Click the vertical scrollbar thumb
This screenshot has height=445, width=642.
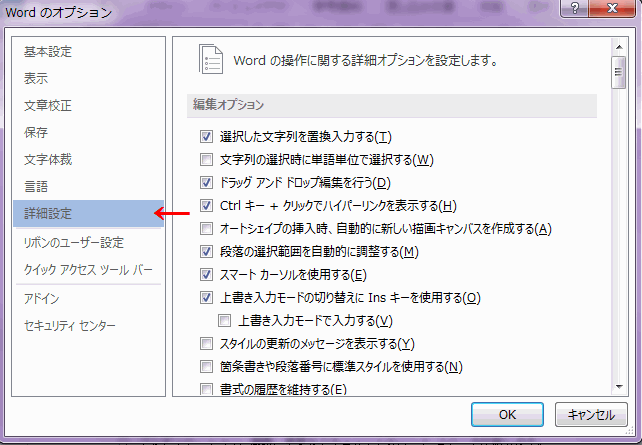tap(619, 72)
